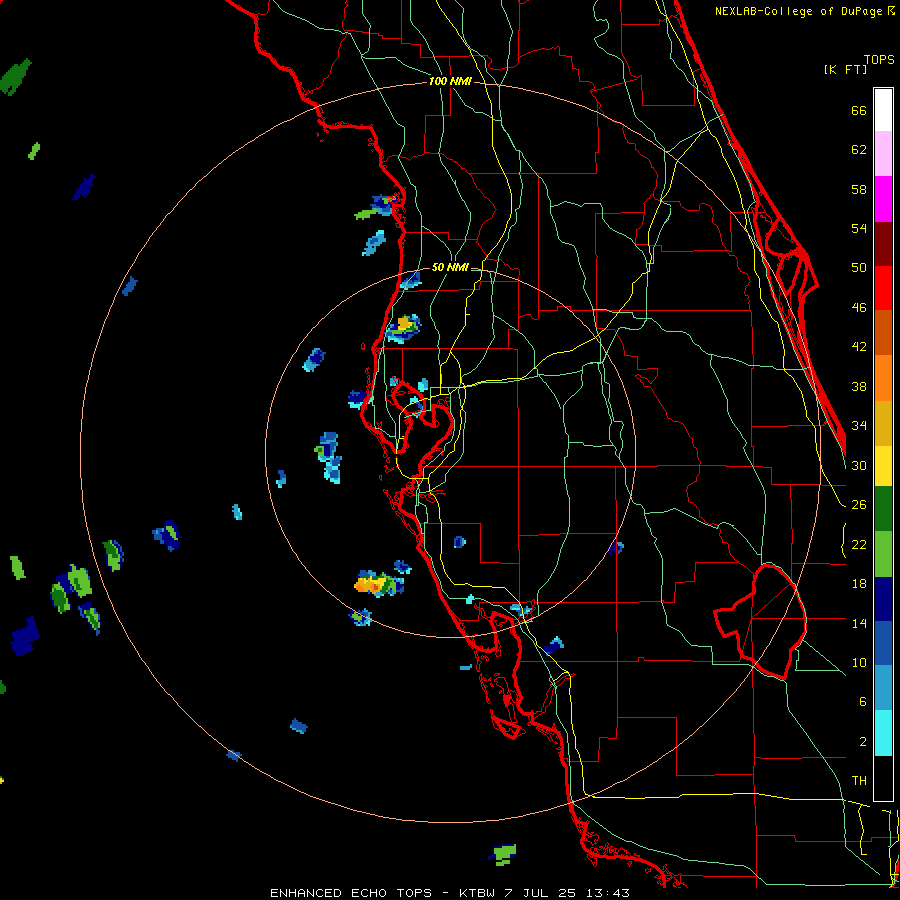Click the 30 value on the scale
The image size is (900, 900).
859,465
